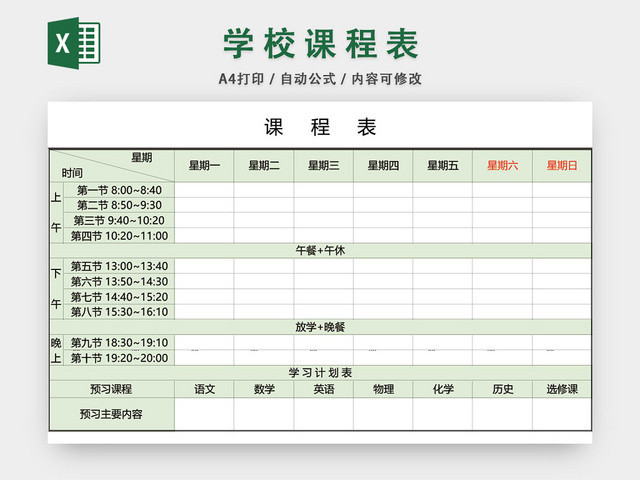Select row 第三节 9:40~10:20
Screen dimensions: 640x480
pyautogui.click(x=119, y=220)
